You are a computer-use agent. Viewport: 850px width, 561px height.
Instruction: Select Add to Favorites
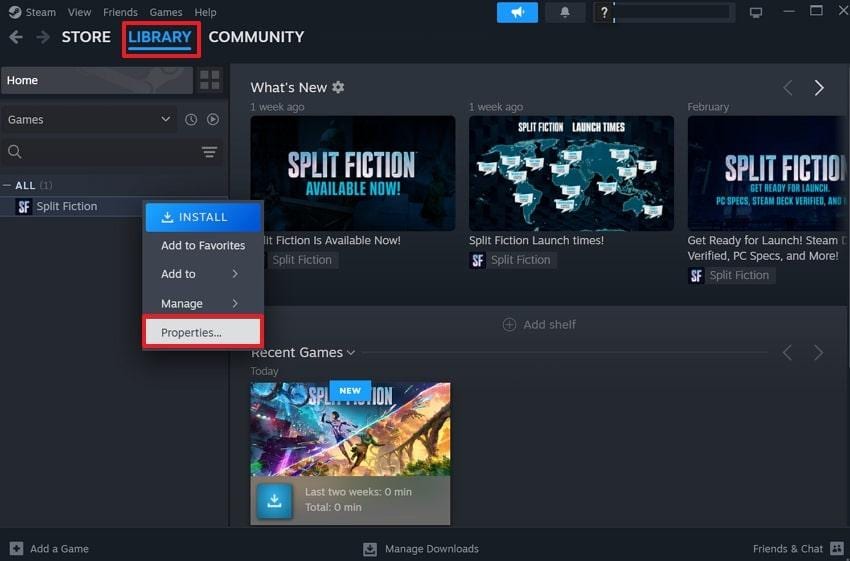[203, 246]
